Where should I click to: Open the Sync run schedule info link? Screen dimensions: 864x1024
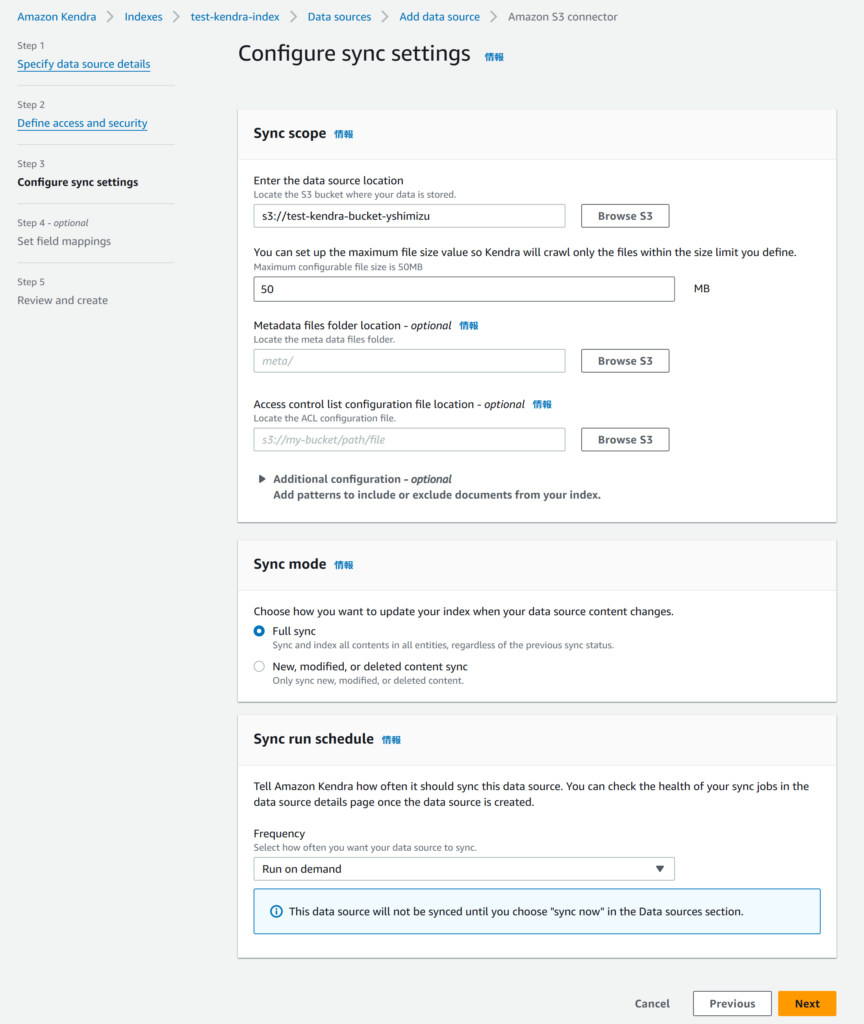click(x=391, y=740)
